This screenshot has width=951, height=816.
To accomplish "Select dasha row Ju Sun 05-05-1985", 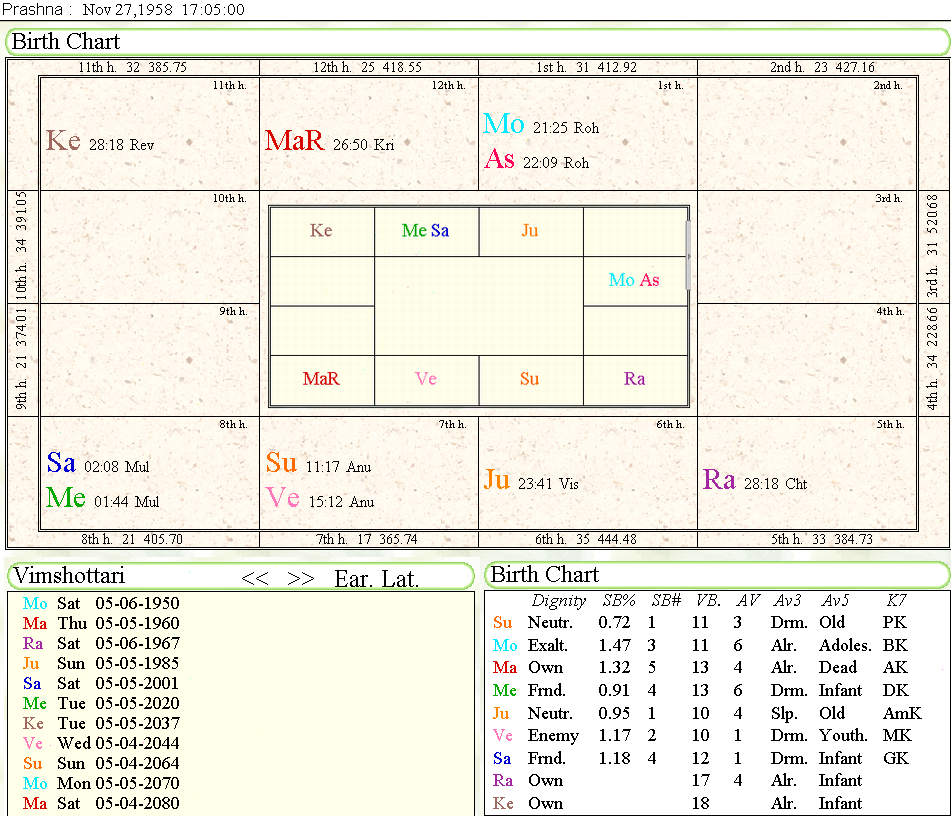I will click(101, 664).
